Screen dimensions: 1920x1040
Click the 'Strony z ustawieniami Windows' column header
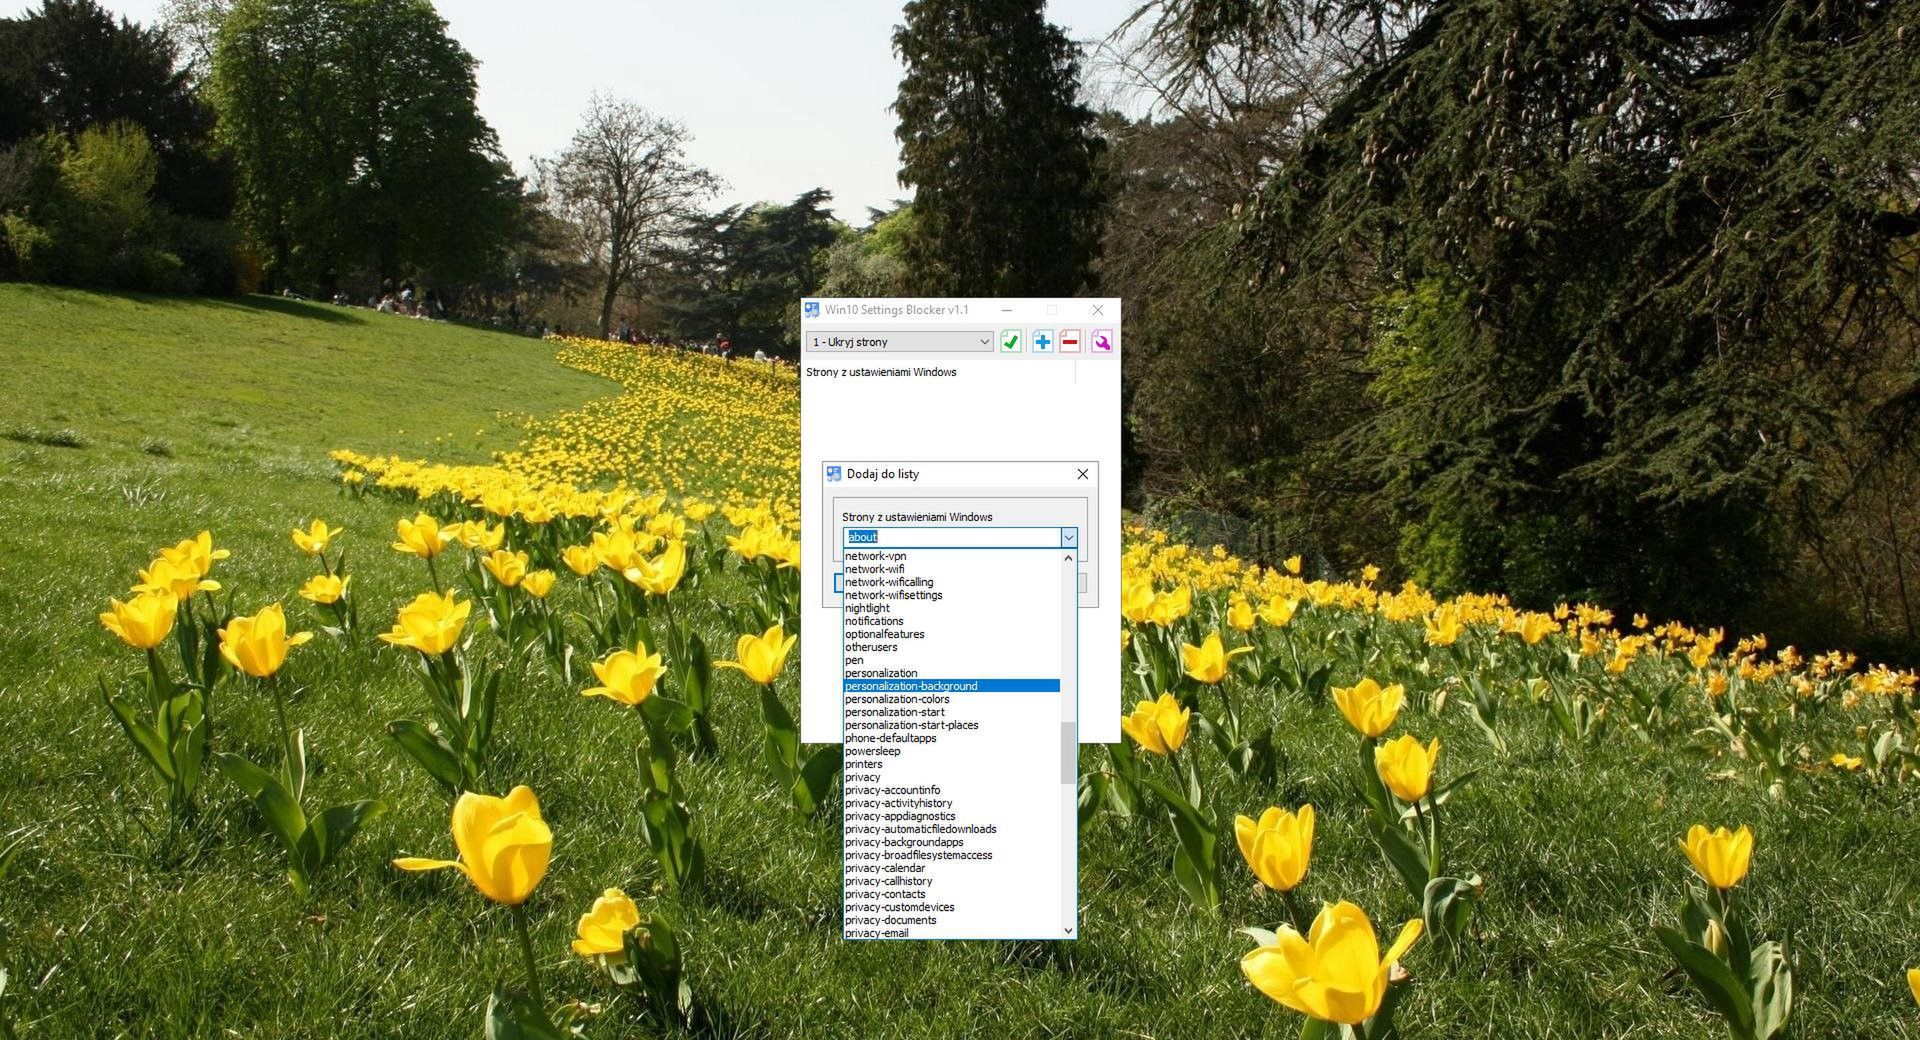pyautogui.click(x=940, y=372)
